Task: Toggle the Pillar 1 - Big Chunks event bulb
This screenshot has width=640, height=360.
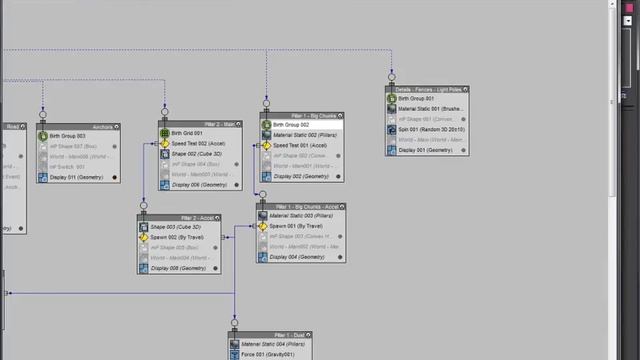Action: point(340,116)
